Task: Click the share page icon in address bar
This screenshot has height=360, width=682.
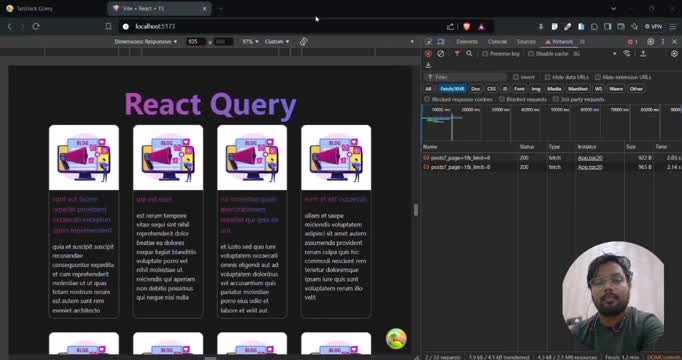Action: click(x=450, y=27)
